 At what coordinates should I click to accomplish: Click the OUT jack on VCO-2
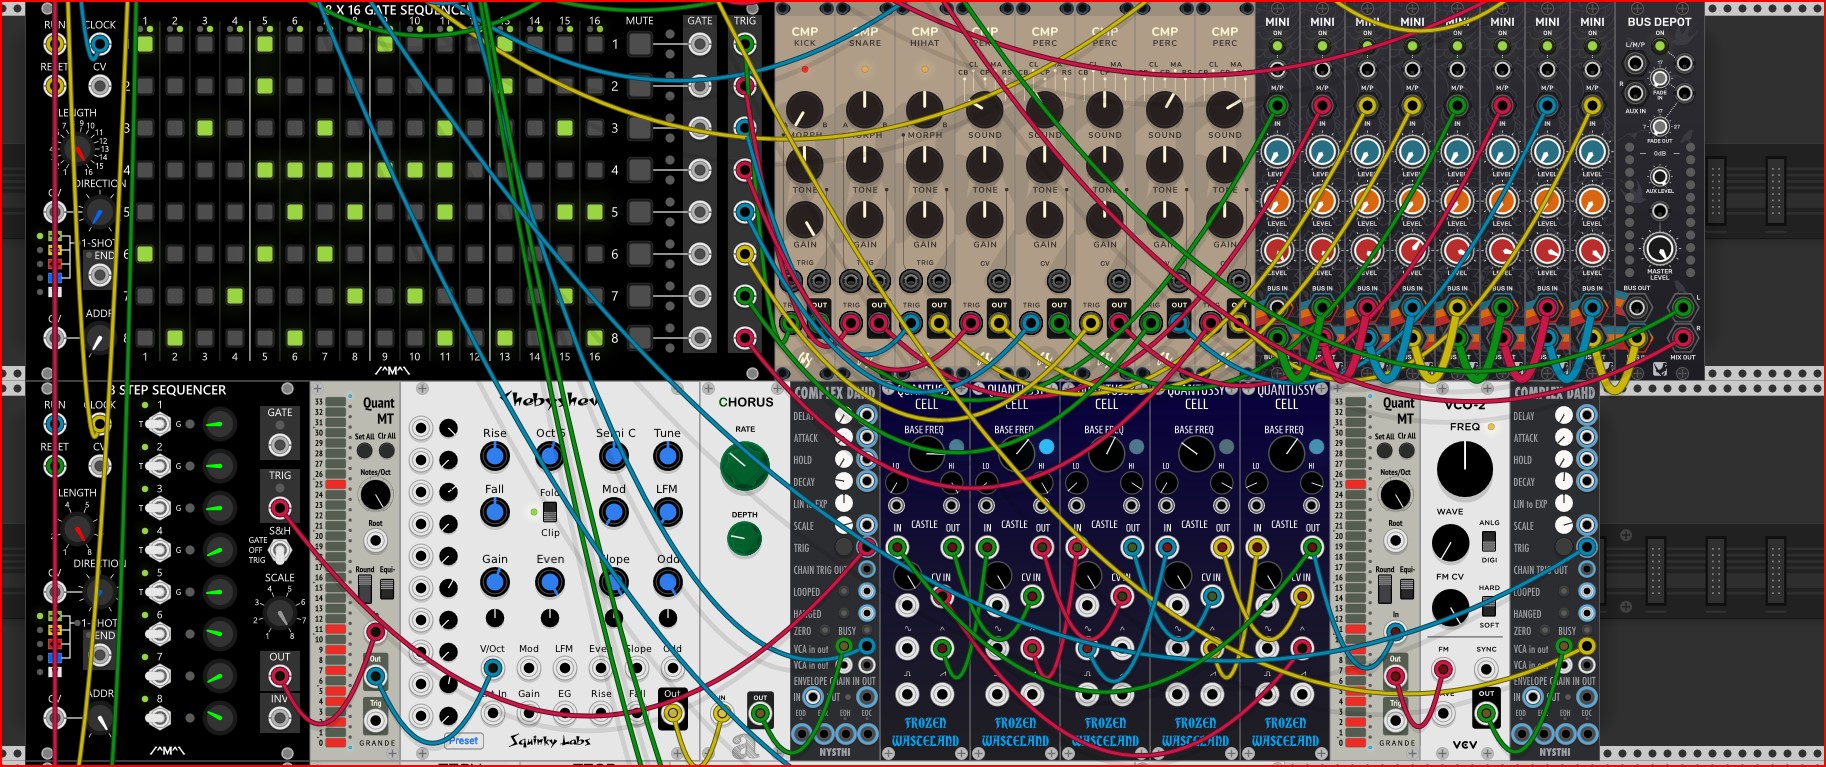click(1486, 713)
